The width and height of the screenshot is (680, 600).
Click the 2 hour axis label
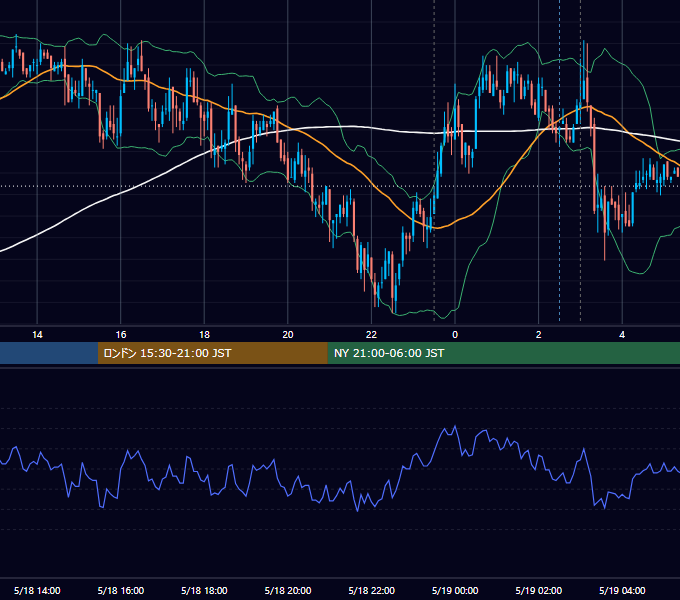539,335
